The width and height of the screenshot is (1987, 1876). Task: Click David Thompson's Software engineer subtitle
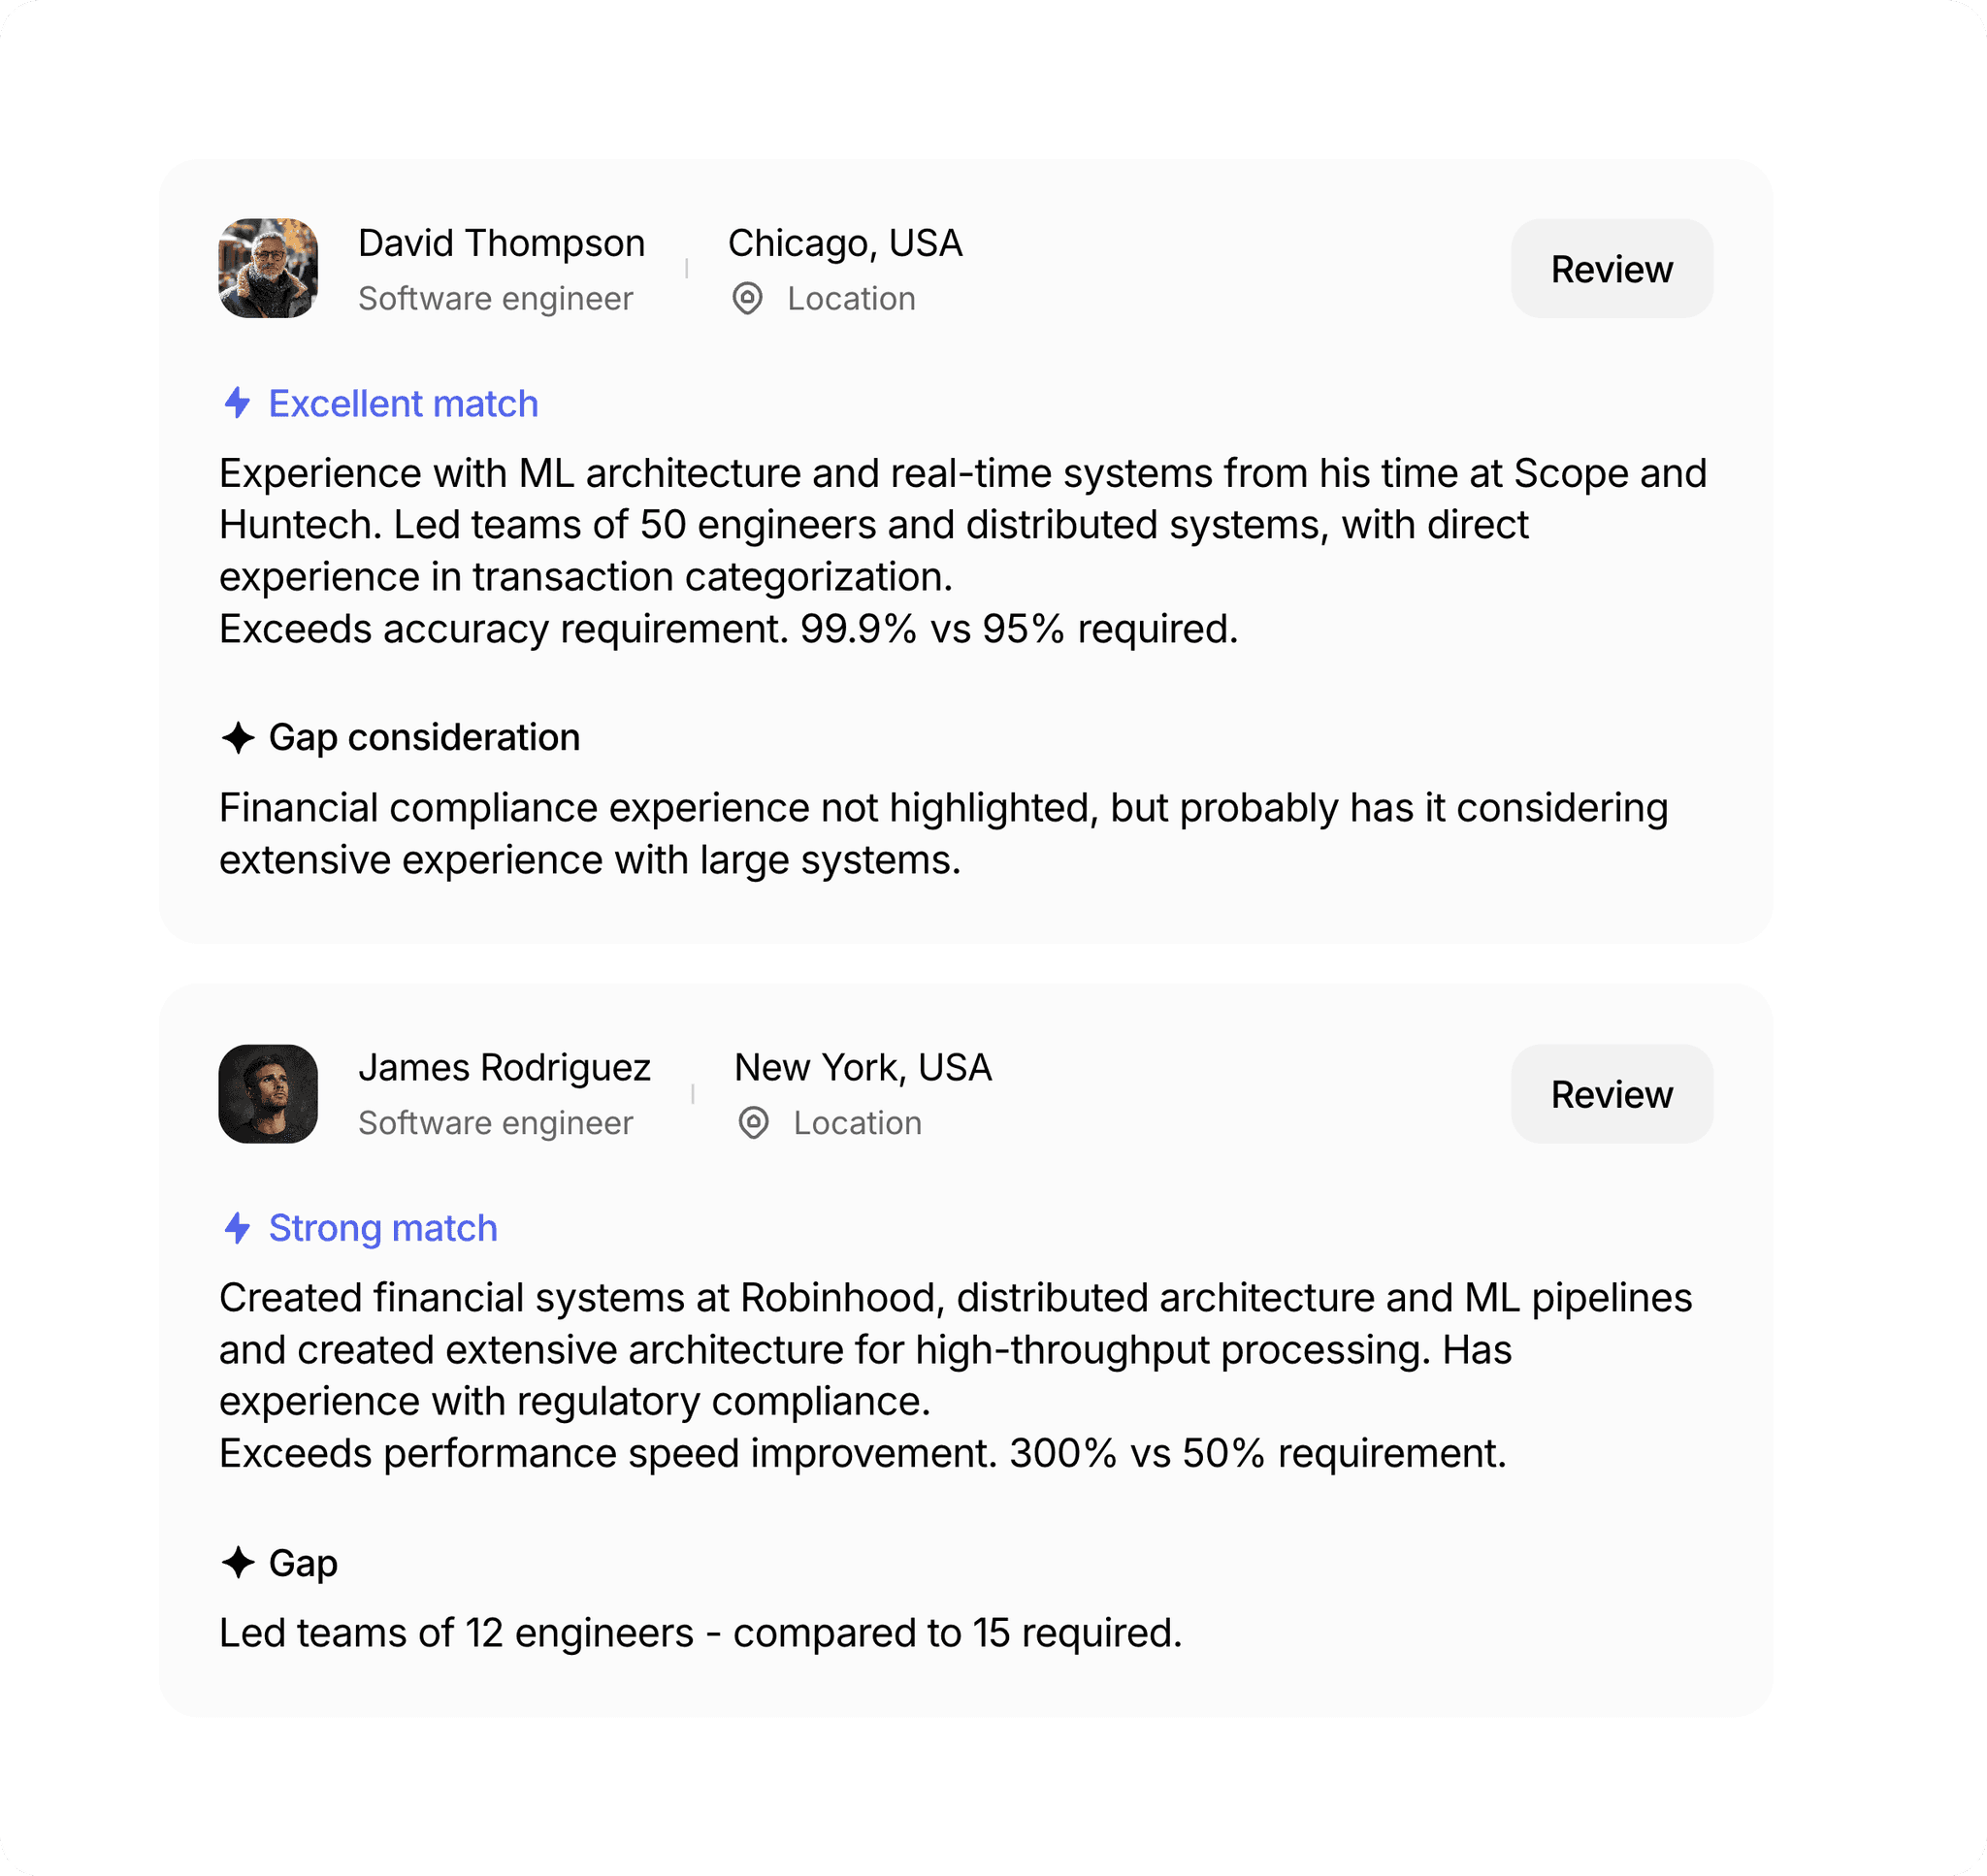click(x=496, y=299)
